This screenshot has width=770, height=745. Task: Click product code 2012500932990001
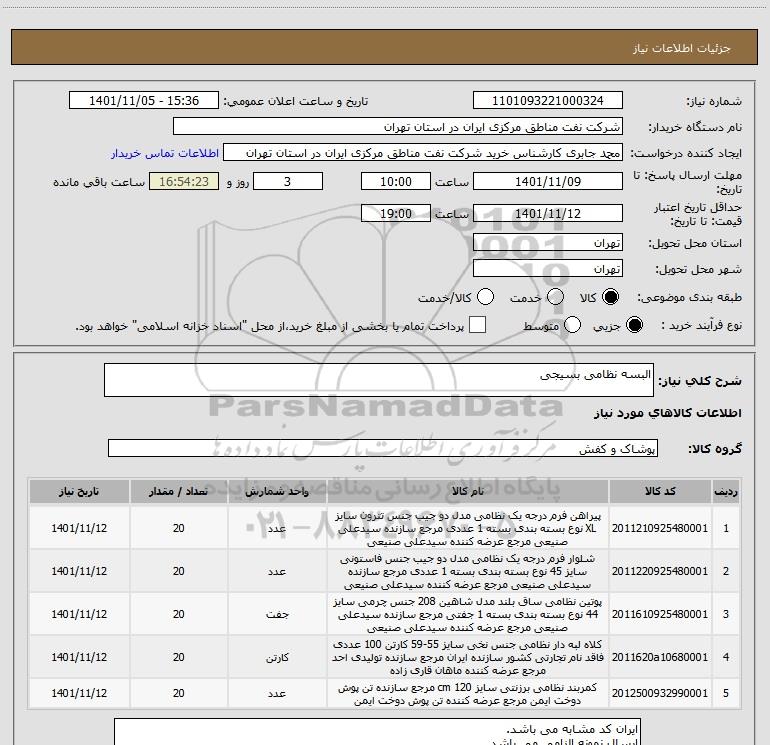pos(660,693)
